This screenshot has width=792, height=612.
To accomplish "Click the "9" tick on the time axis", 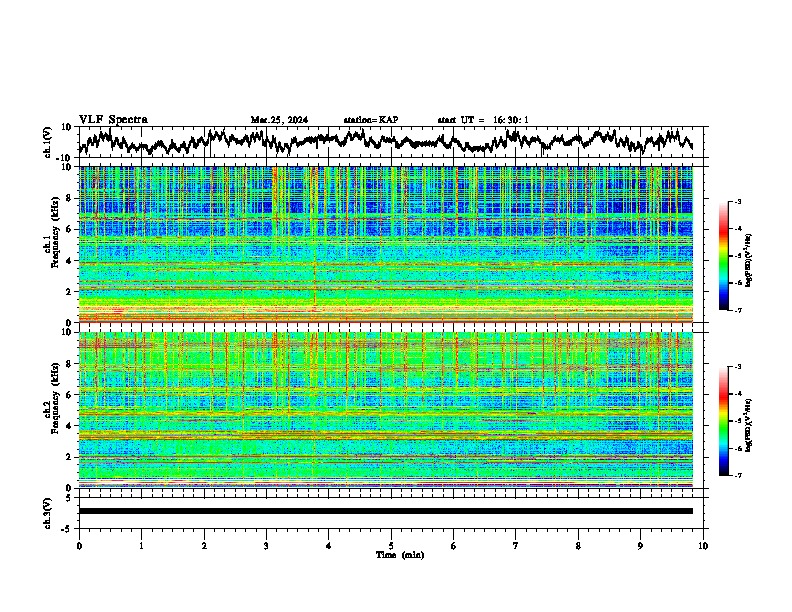I will pos(640,546).
